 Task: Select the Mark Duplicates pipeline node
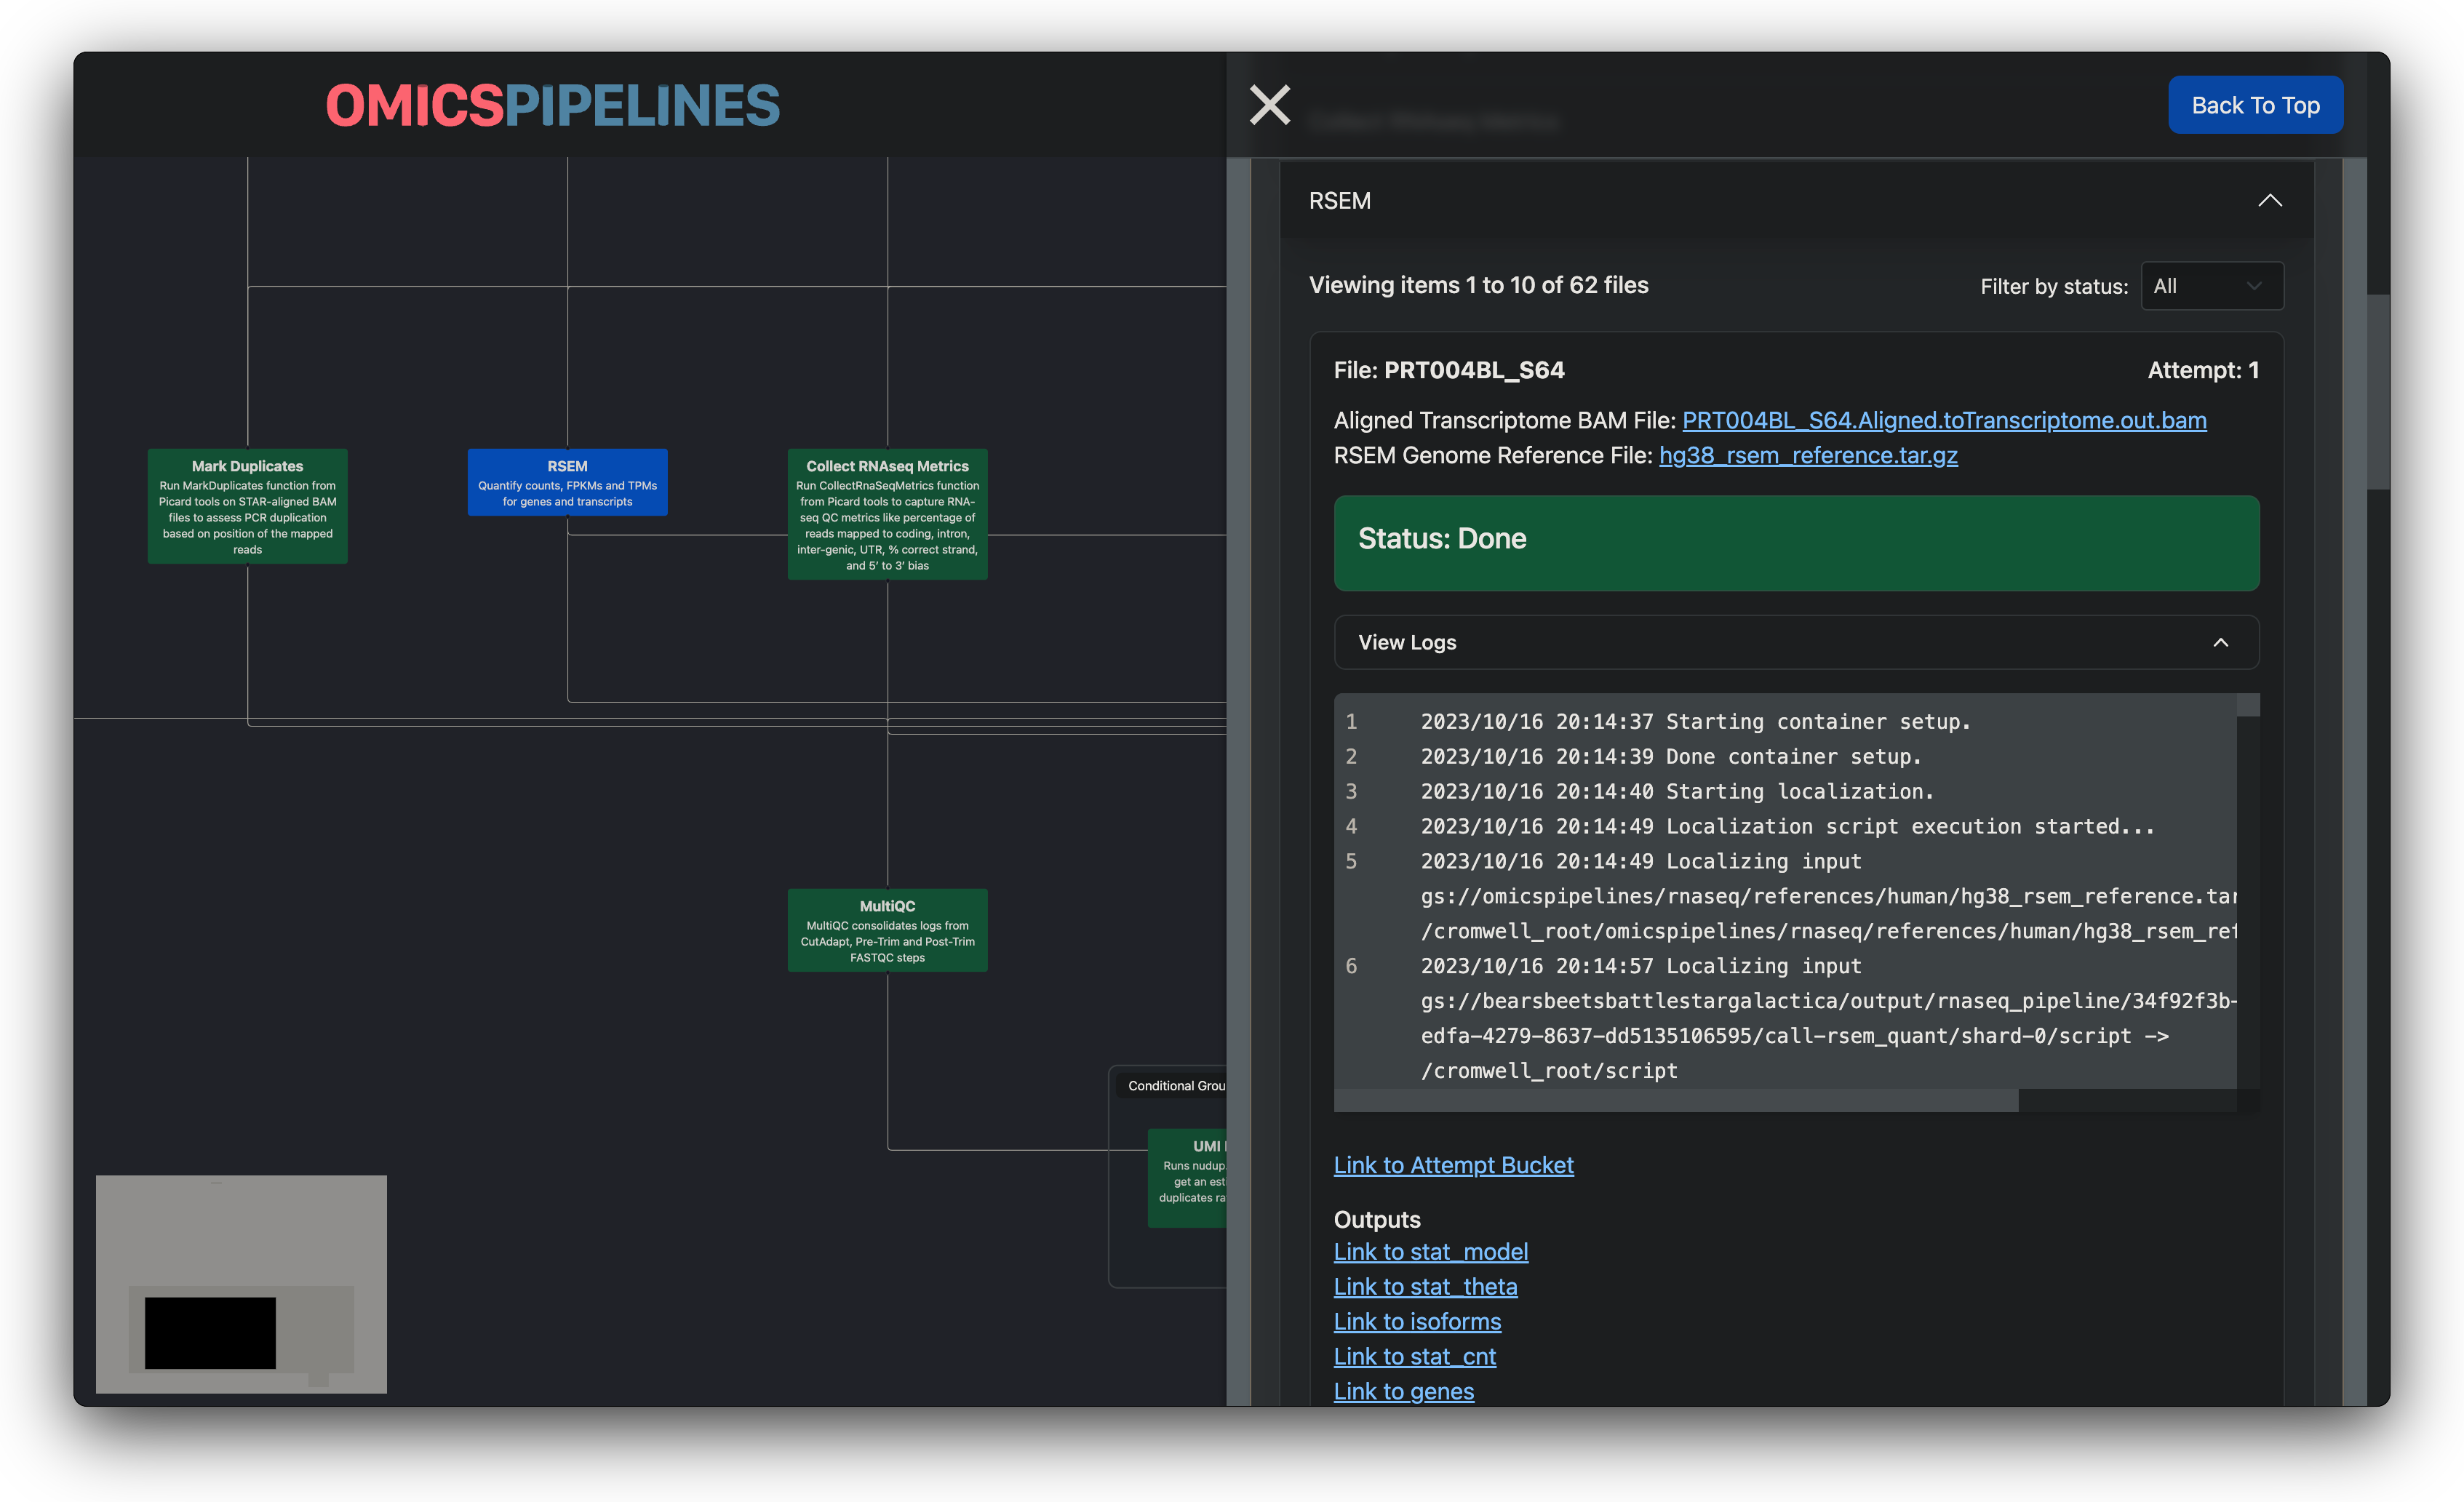(248, 506)
